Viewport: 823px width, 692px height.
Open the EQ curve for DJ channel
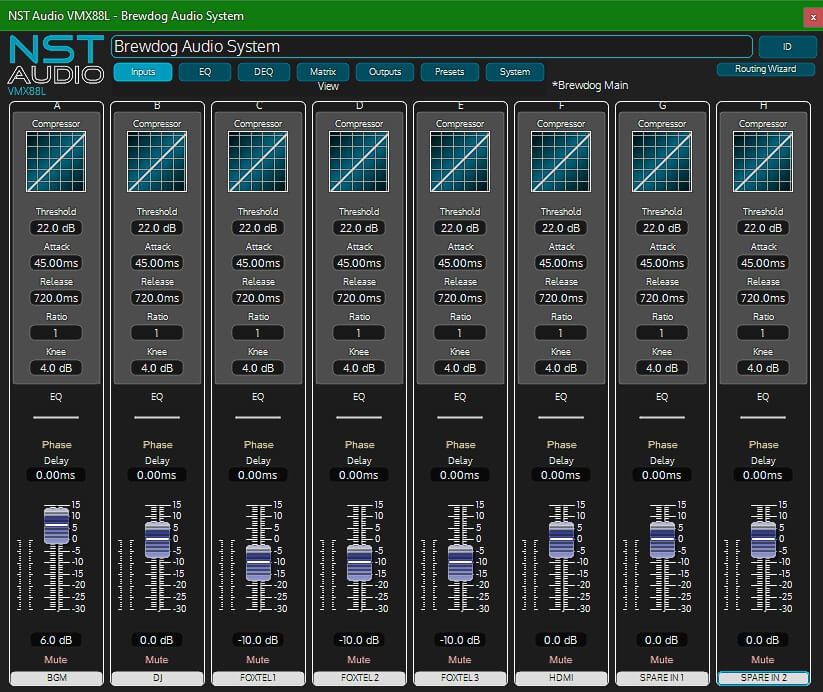pyautogui.click(x=157, y=417)
